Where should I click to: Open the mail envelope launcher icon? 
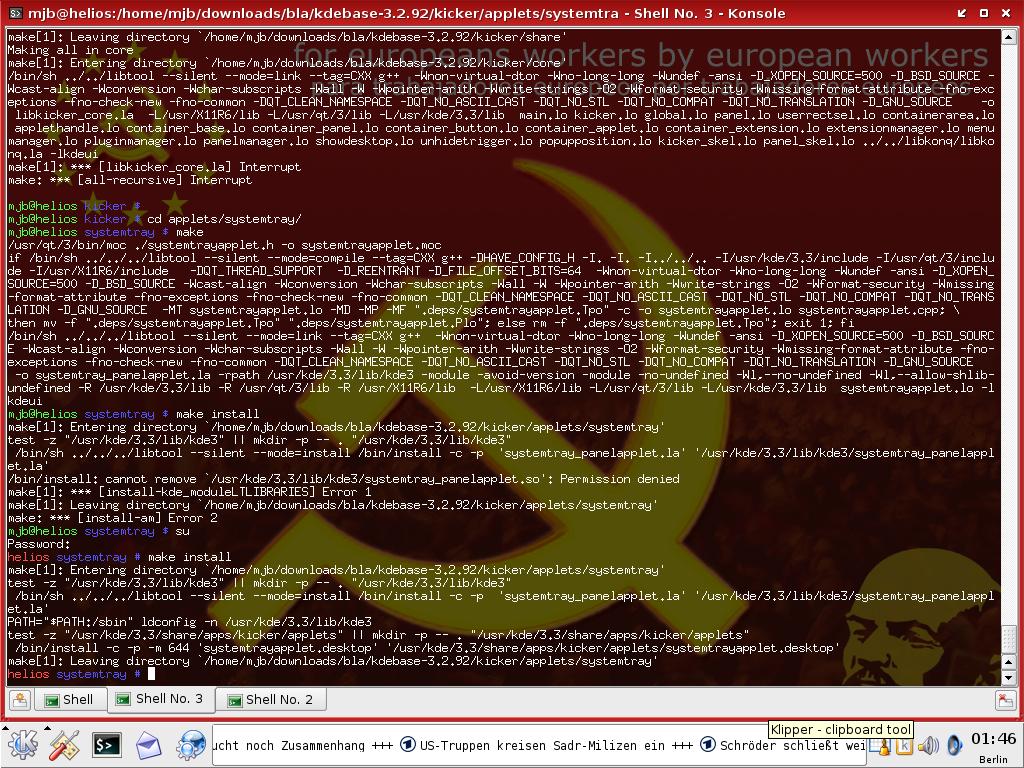[x=148, y=745]
